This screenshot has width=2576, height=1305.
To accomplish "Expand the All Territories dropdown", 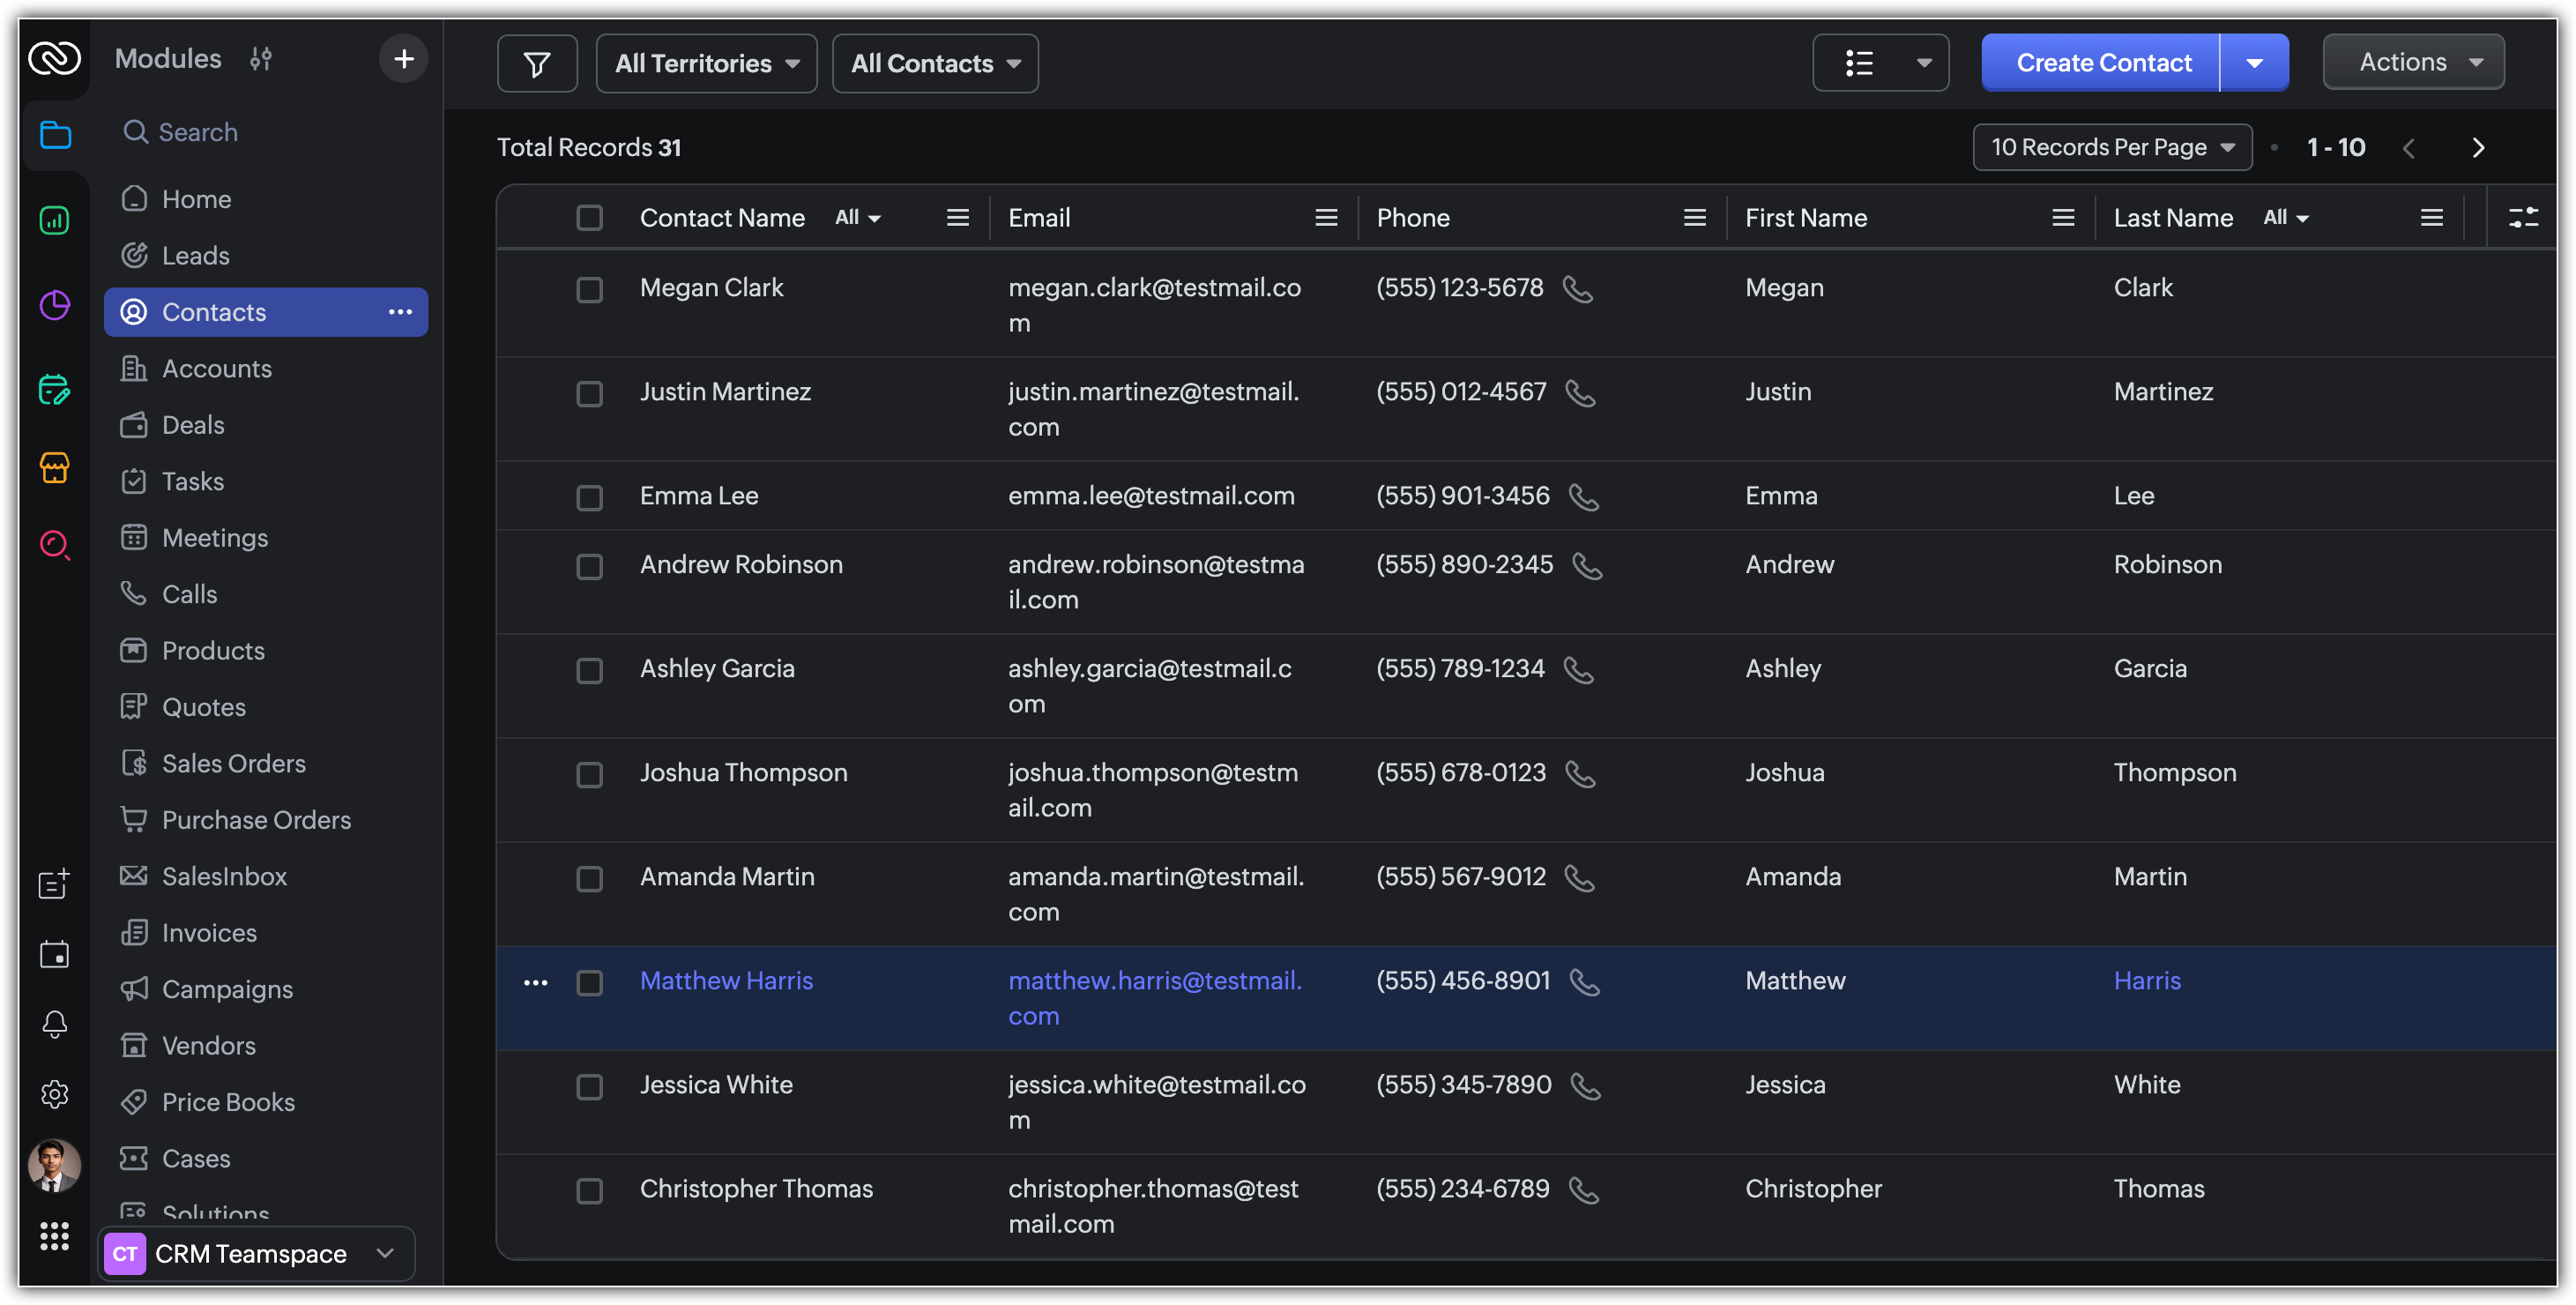I will click(x=706, y=64).
